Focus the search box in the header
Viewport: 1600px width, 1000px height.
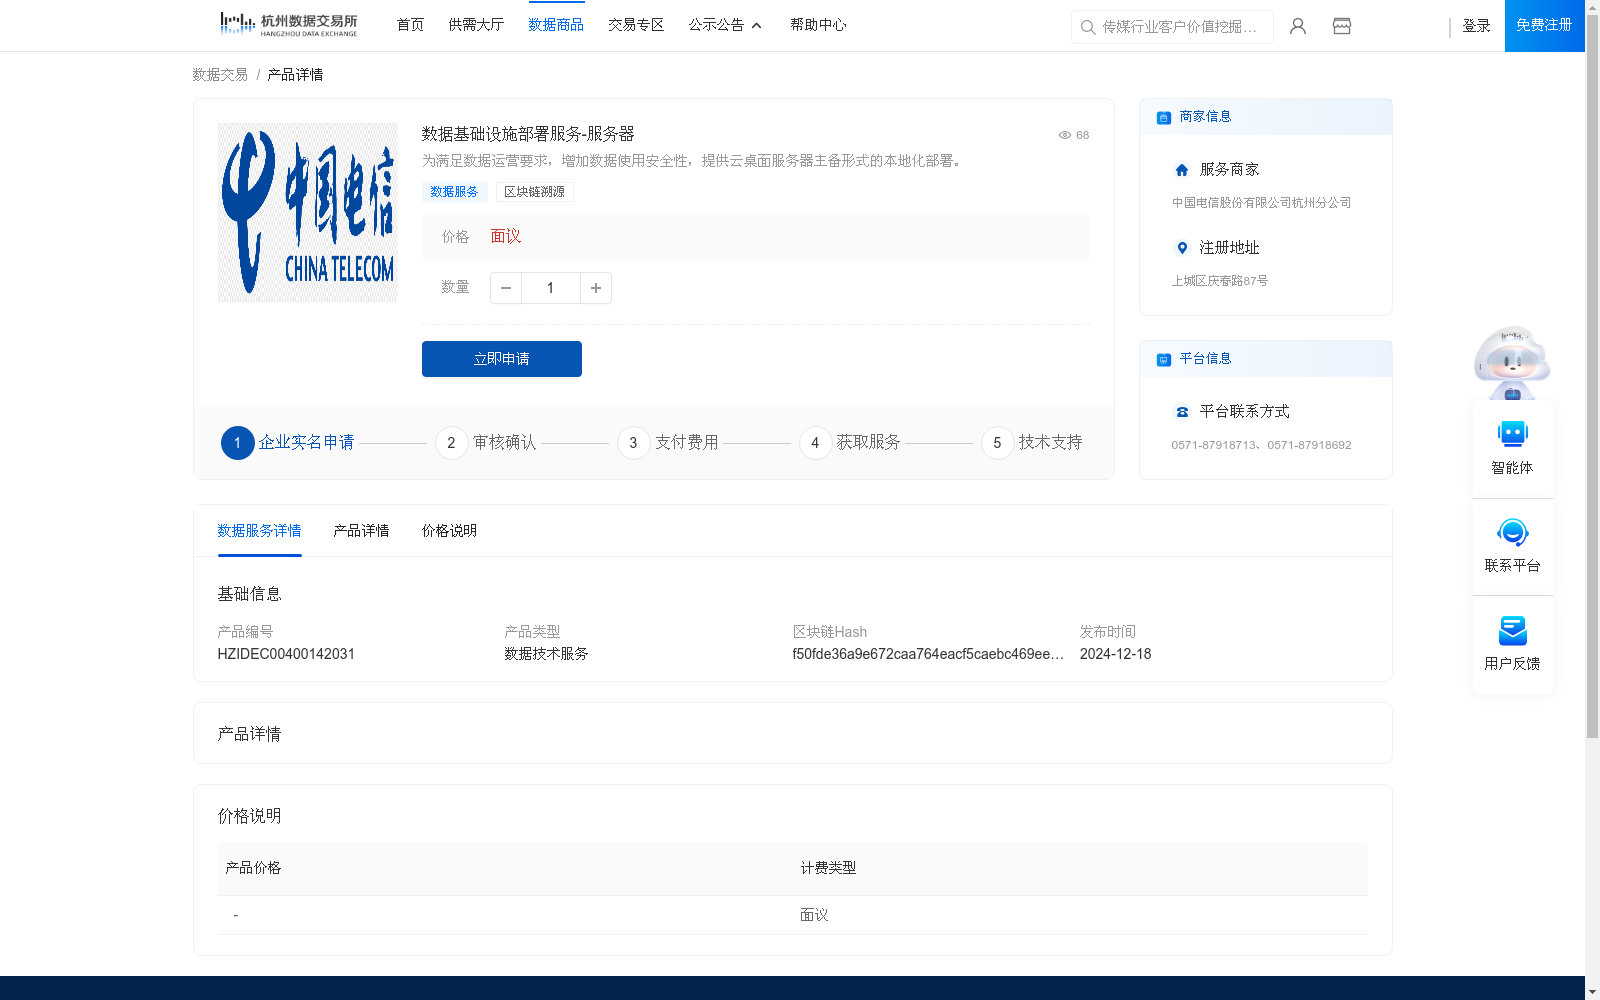click(1172, 27)
